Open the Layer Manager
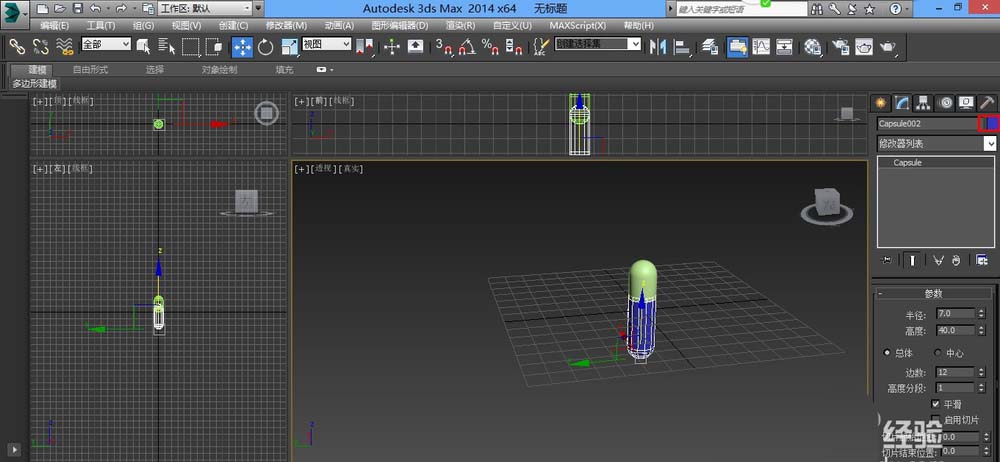1000x462 pixels. click(710, 47)
